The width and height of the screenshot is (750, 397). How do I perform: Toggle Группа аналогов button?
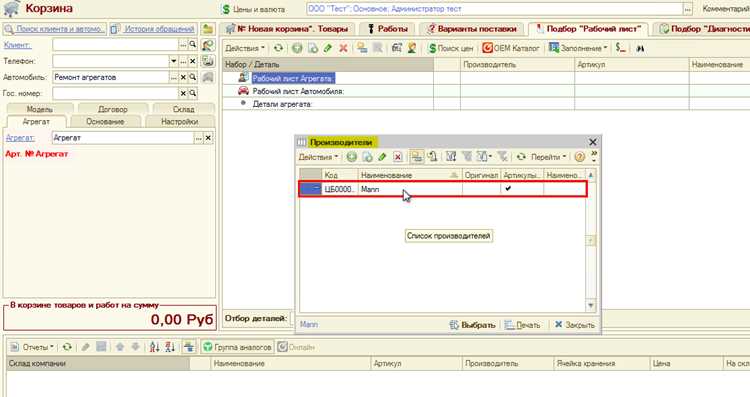coord(237,347)
